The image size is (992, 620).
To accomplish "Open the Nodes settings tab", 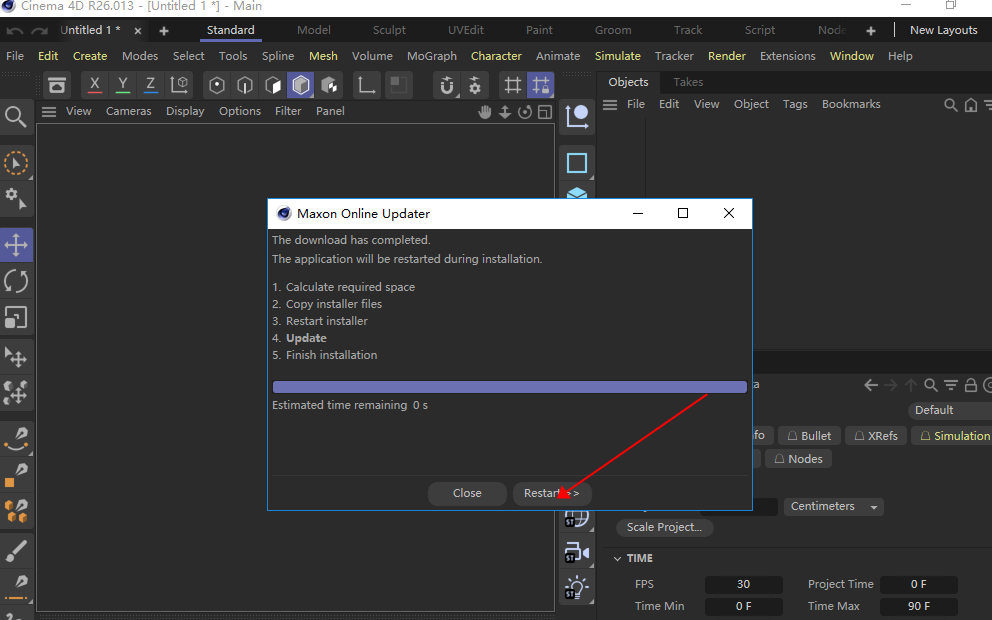I will 798,459.
